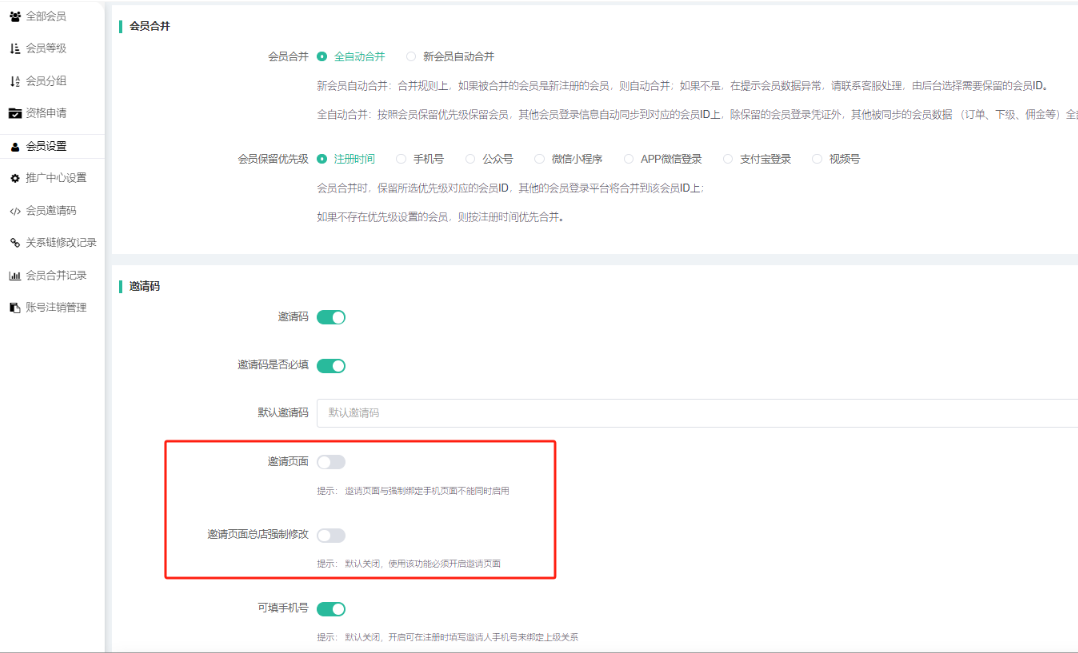The height and width of the screenshot is (653, 1078).
Task: Turn off the 可填手机号 toggle
Action: tap(331, 609)
